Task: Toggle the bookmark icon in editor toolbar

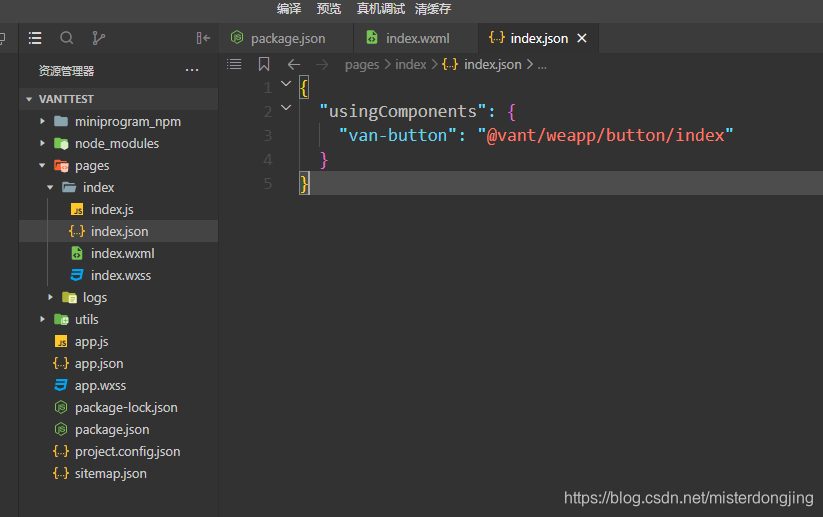Action: point(264,64)
